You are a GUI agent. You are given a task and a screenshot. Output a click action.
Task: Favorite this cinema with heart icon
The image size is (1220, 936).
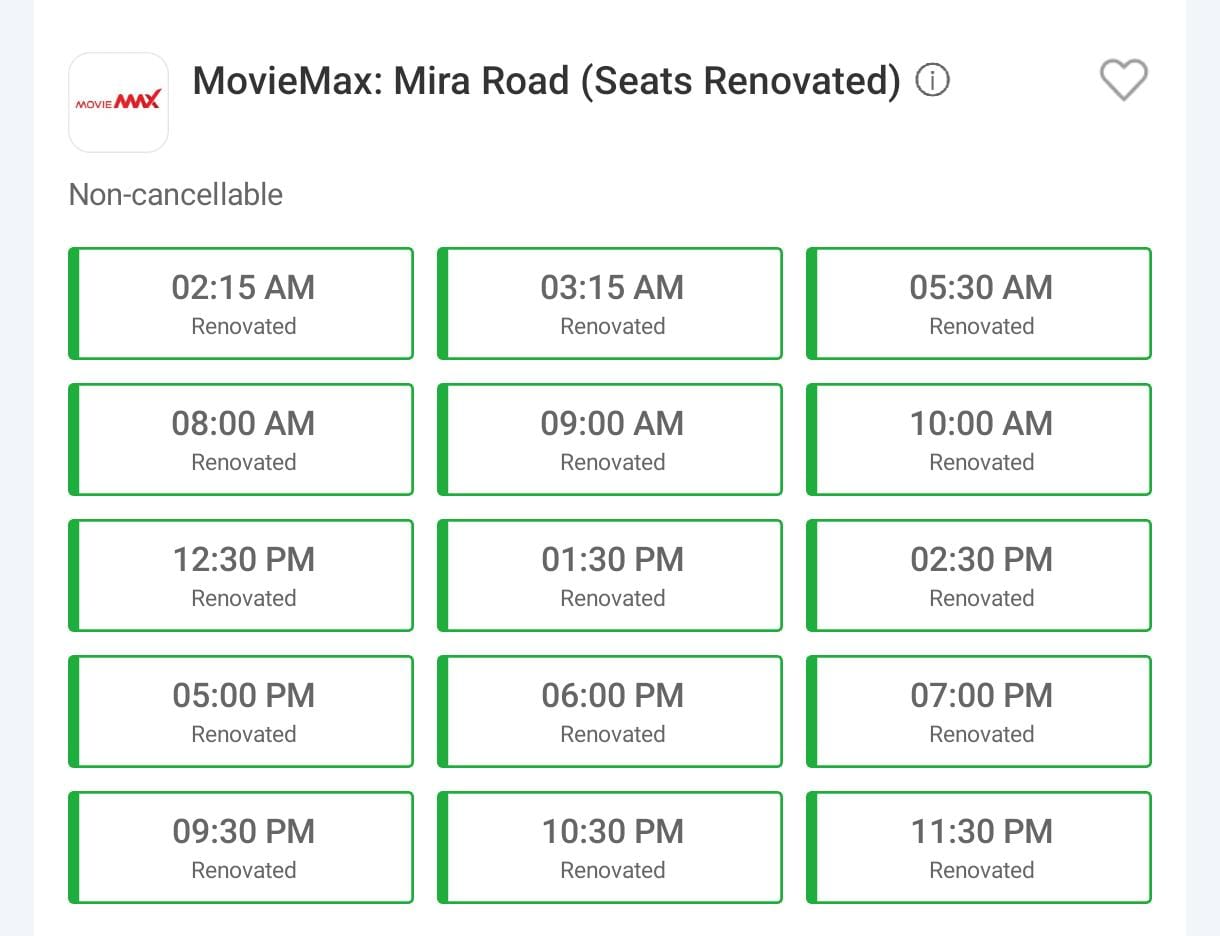pos(1123,80)
